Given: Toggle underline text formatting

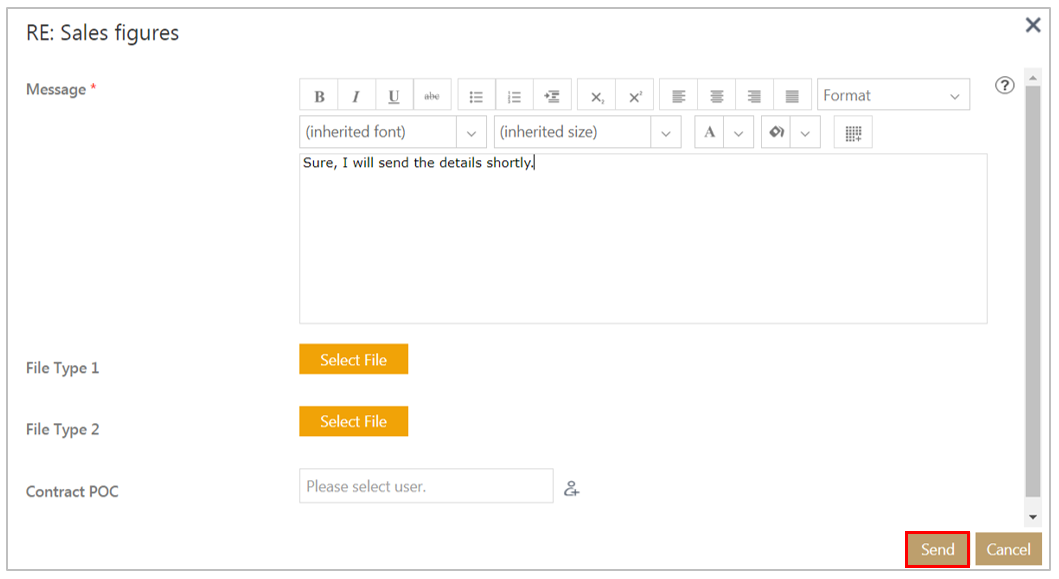Looking at the screenshot, I should pyautogui.click(x=394, y=96).
